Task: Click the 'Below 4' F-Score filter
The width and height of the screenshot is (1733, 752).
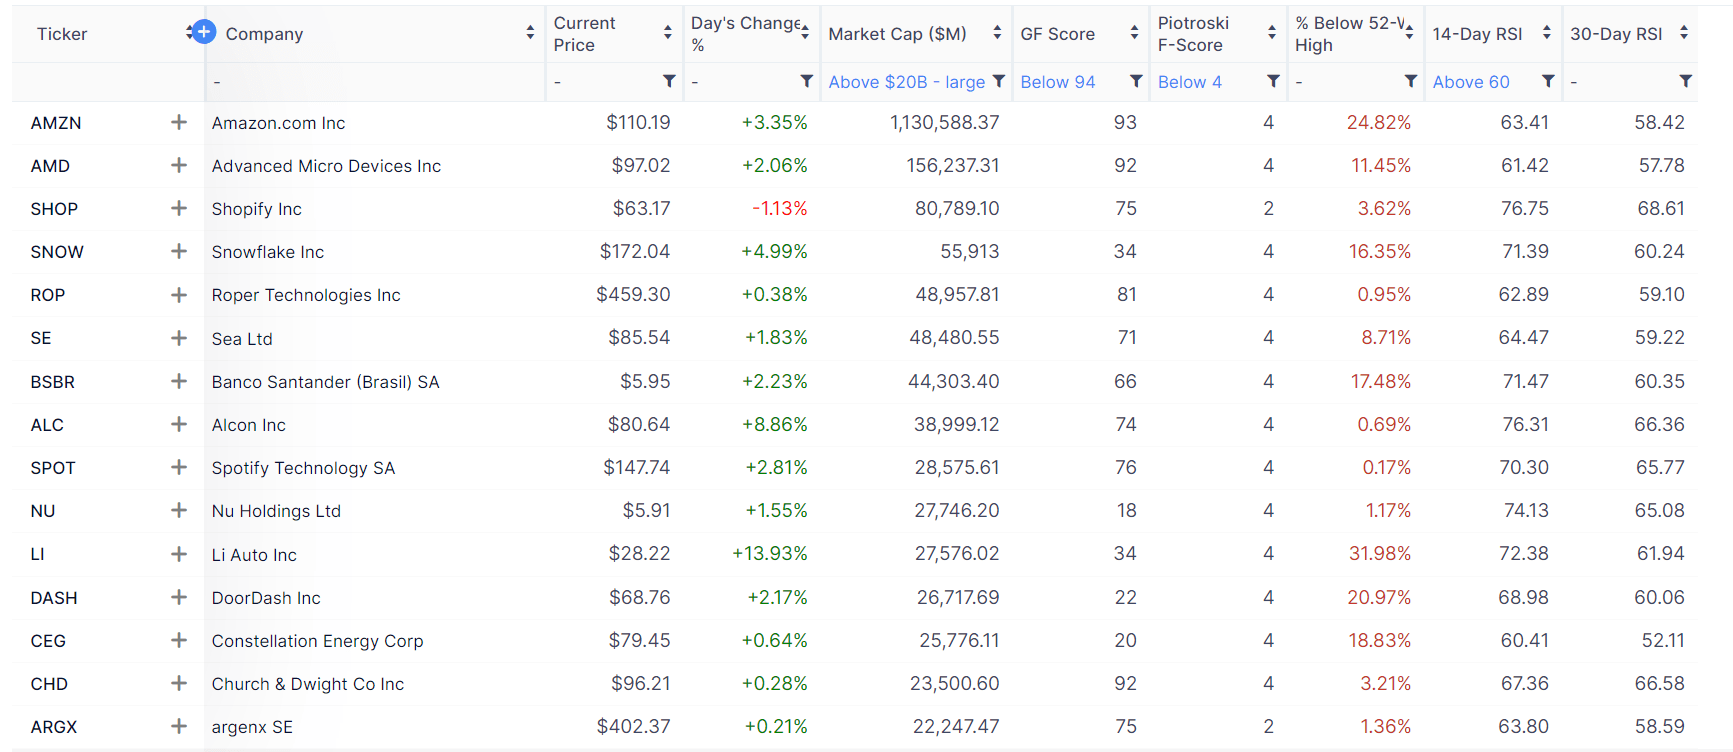Action: pos(1190,82)
